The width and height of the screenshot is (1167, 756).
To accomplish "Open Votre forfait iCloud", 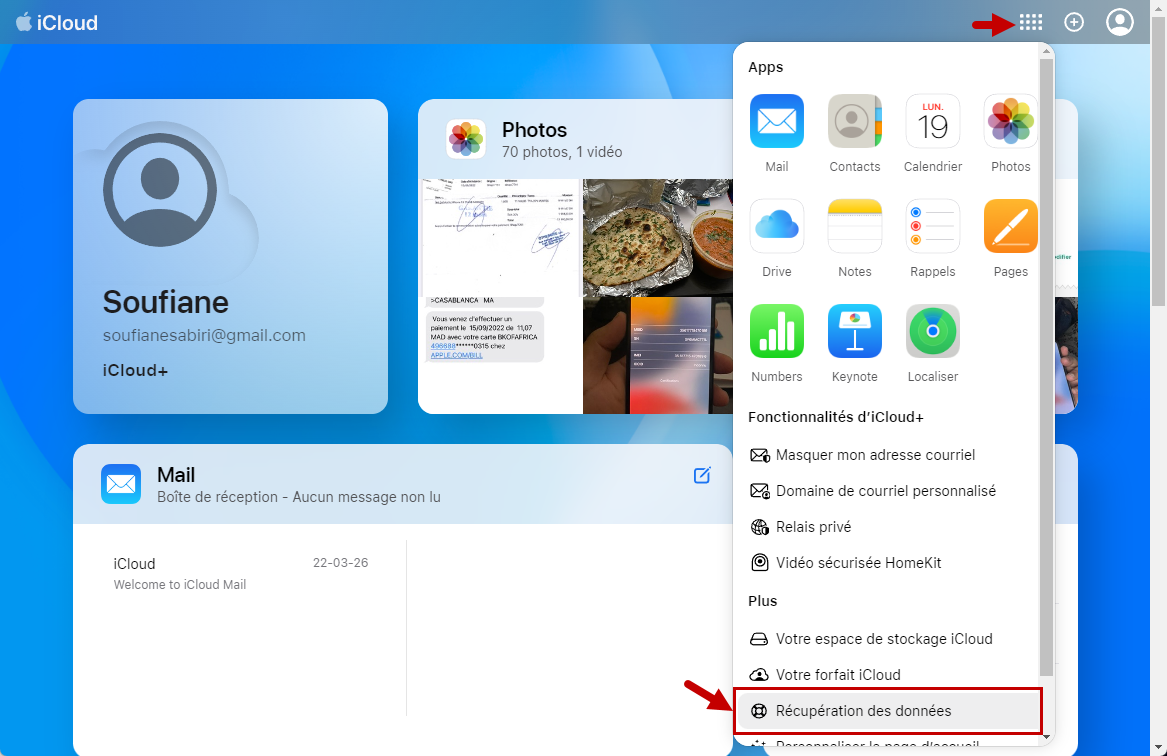I will click(x=825, y=674).
